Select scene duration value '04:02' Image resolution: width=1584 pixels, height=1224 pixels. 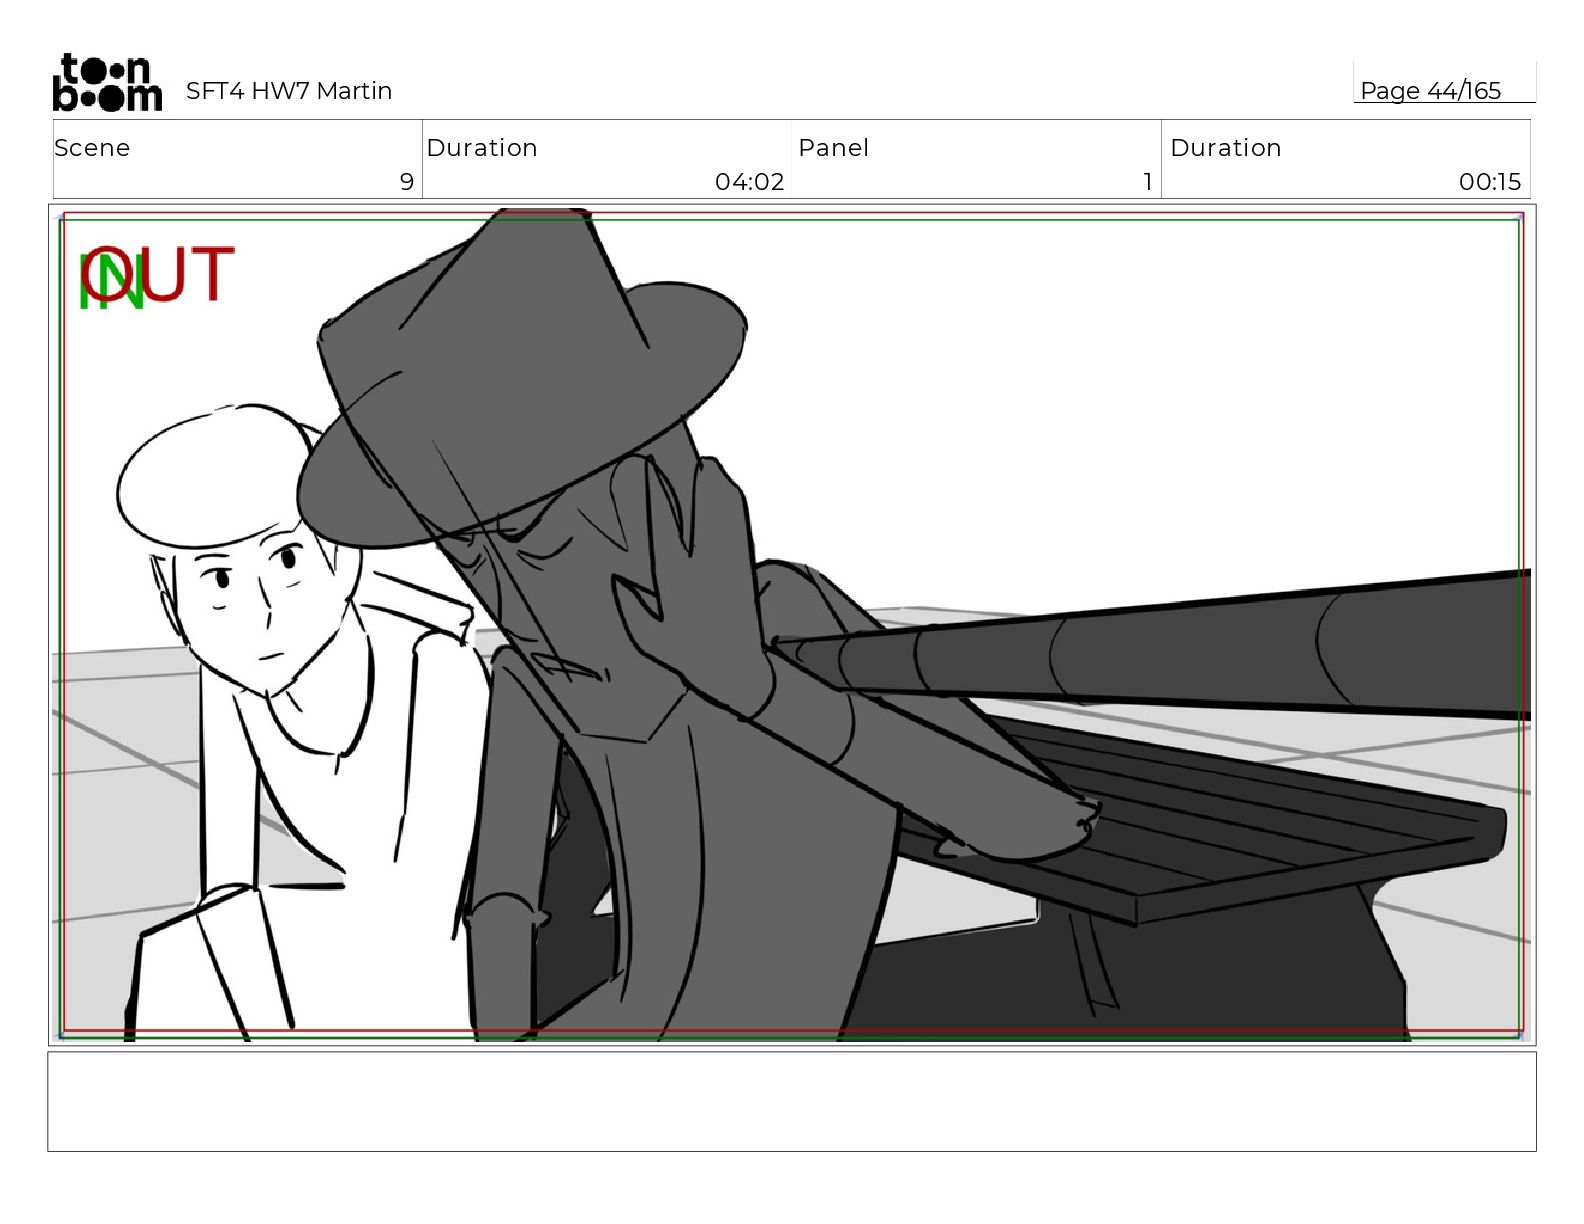point(749,182)
